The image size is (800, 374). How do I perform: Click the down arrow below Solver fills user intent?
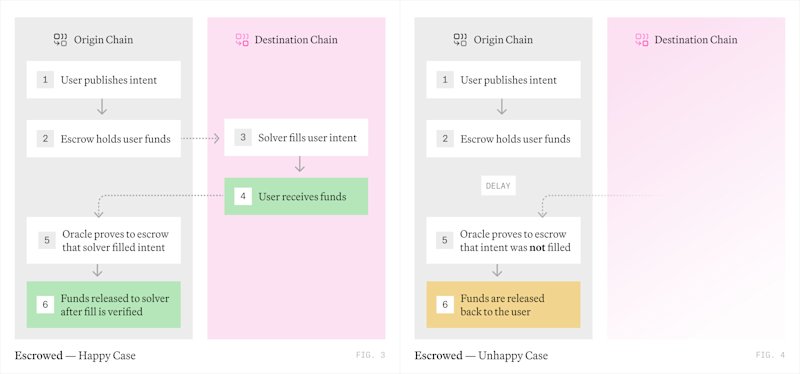pyautogui.click(x=300, y=164)
